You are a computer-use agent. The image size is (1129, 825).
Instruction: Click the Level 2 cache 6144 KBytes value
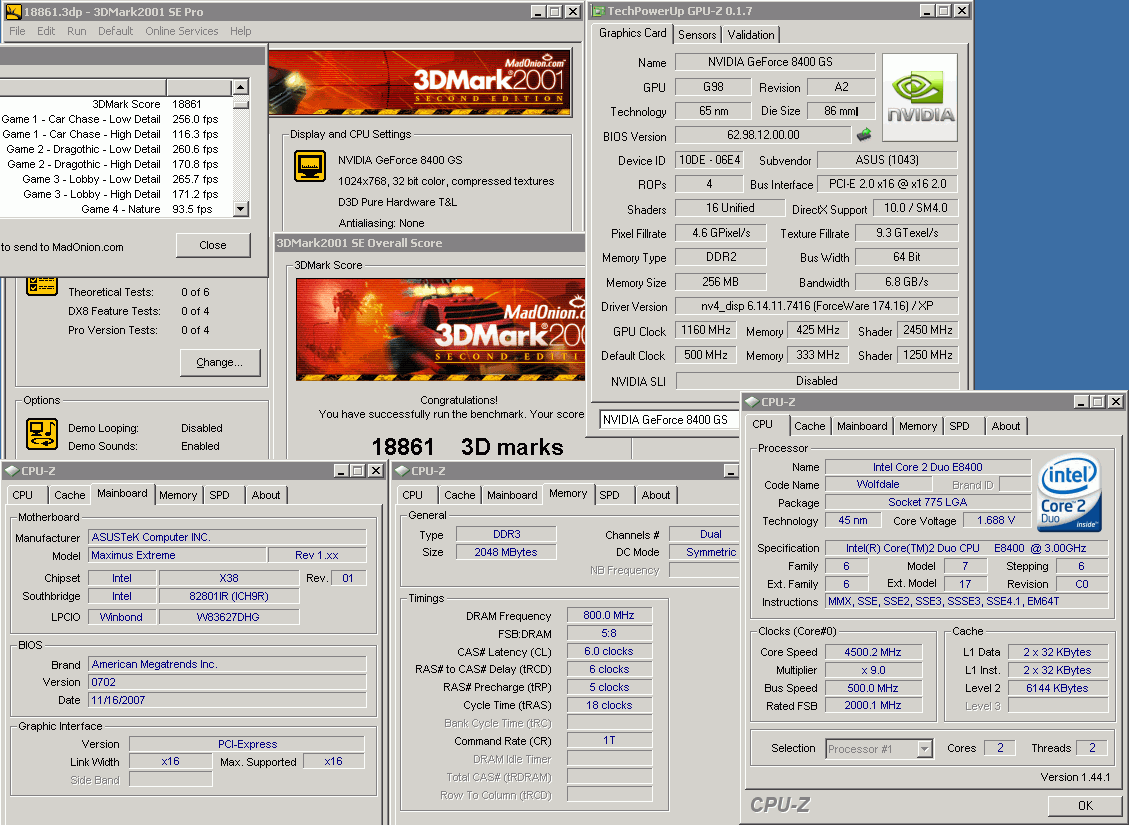pos(1057,688)
